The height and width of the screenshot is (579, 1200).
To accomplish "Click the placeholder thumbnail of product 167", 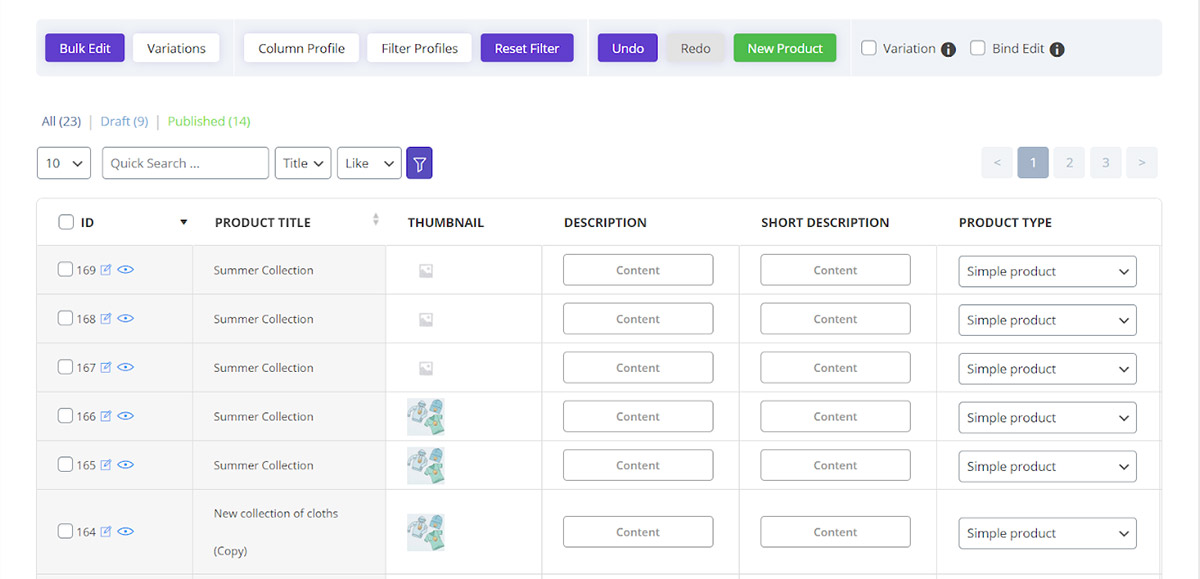I will pos(426,368).
